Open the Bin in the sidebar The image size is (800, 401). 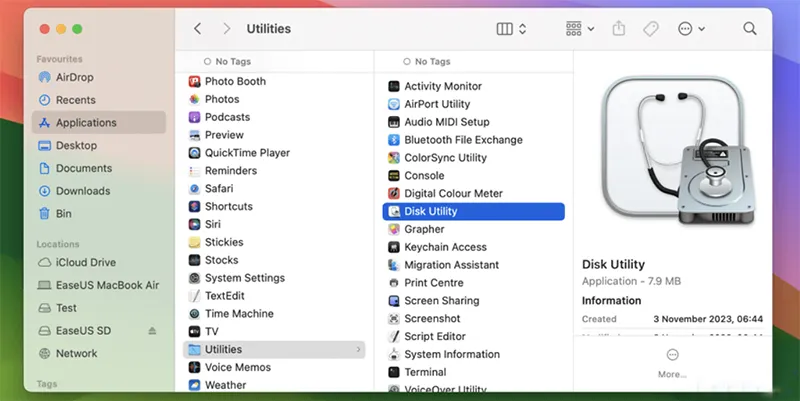coord(98,214)
